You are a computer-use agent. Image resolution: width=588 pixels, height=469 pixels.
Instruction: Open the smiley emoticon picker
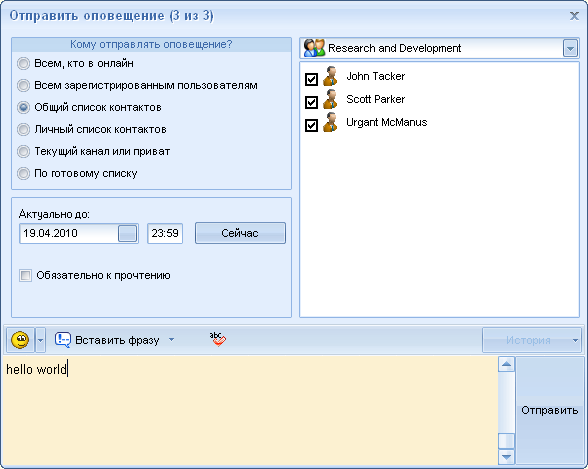[20, 340]
